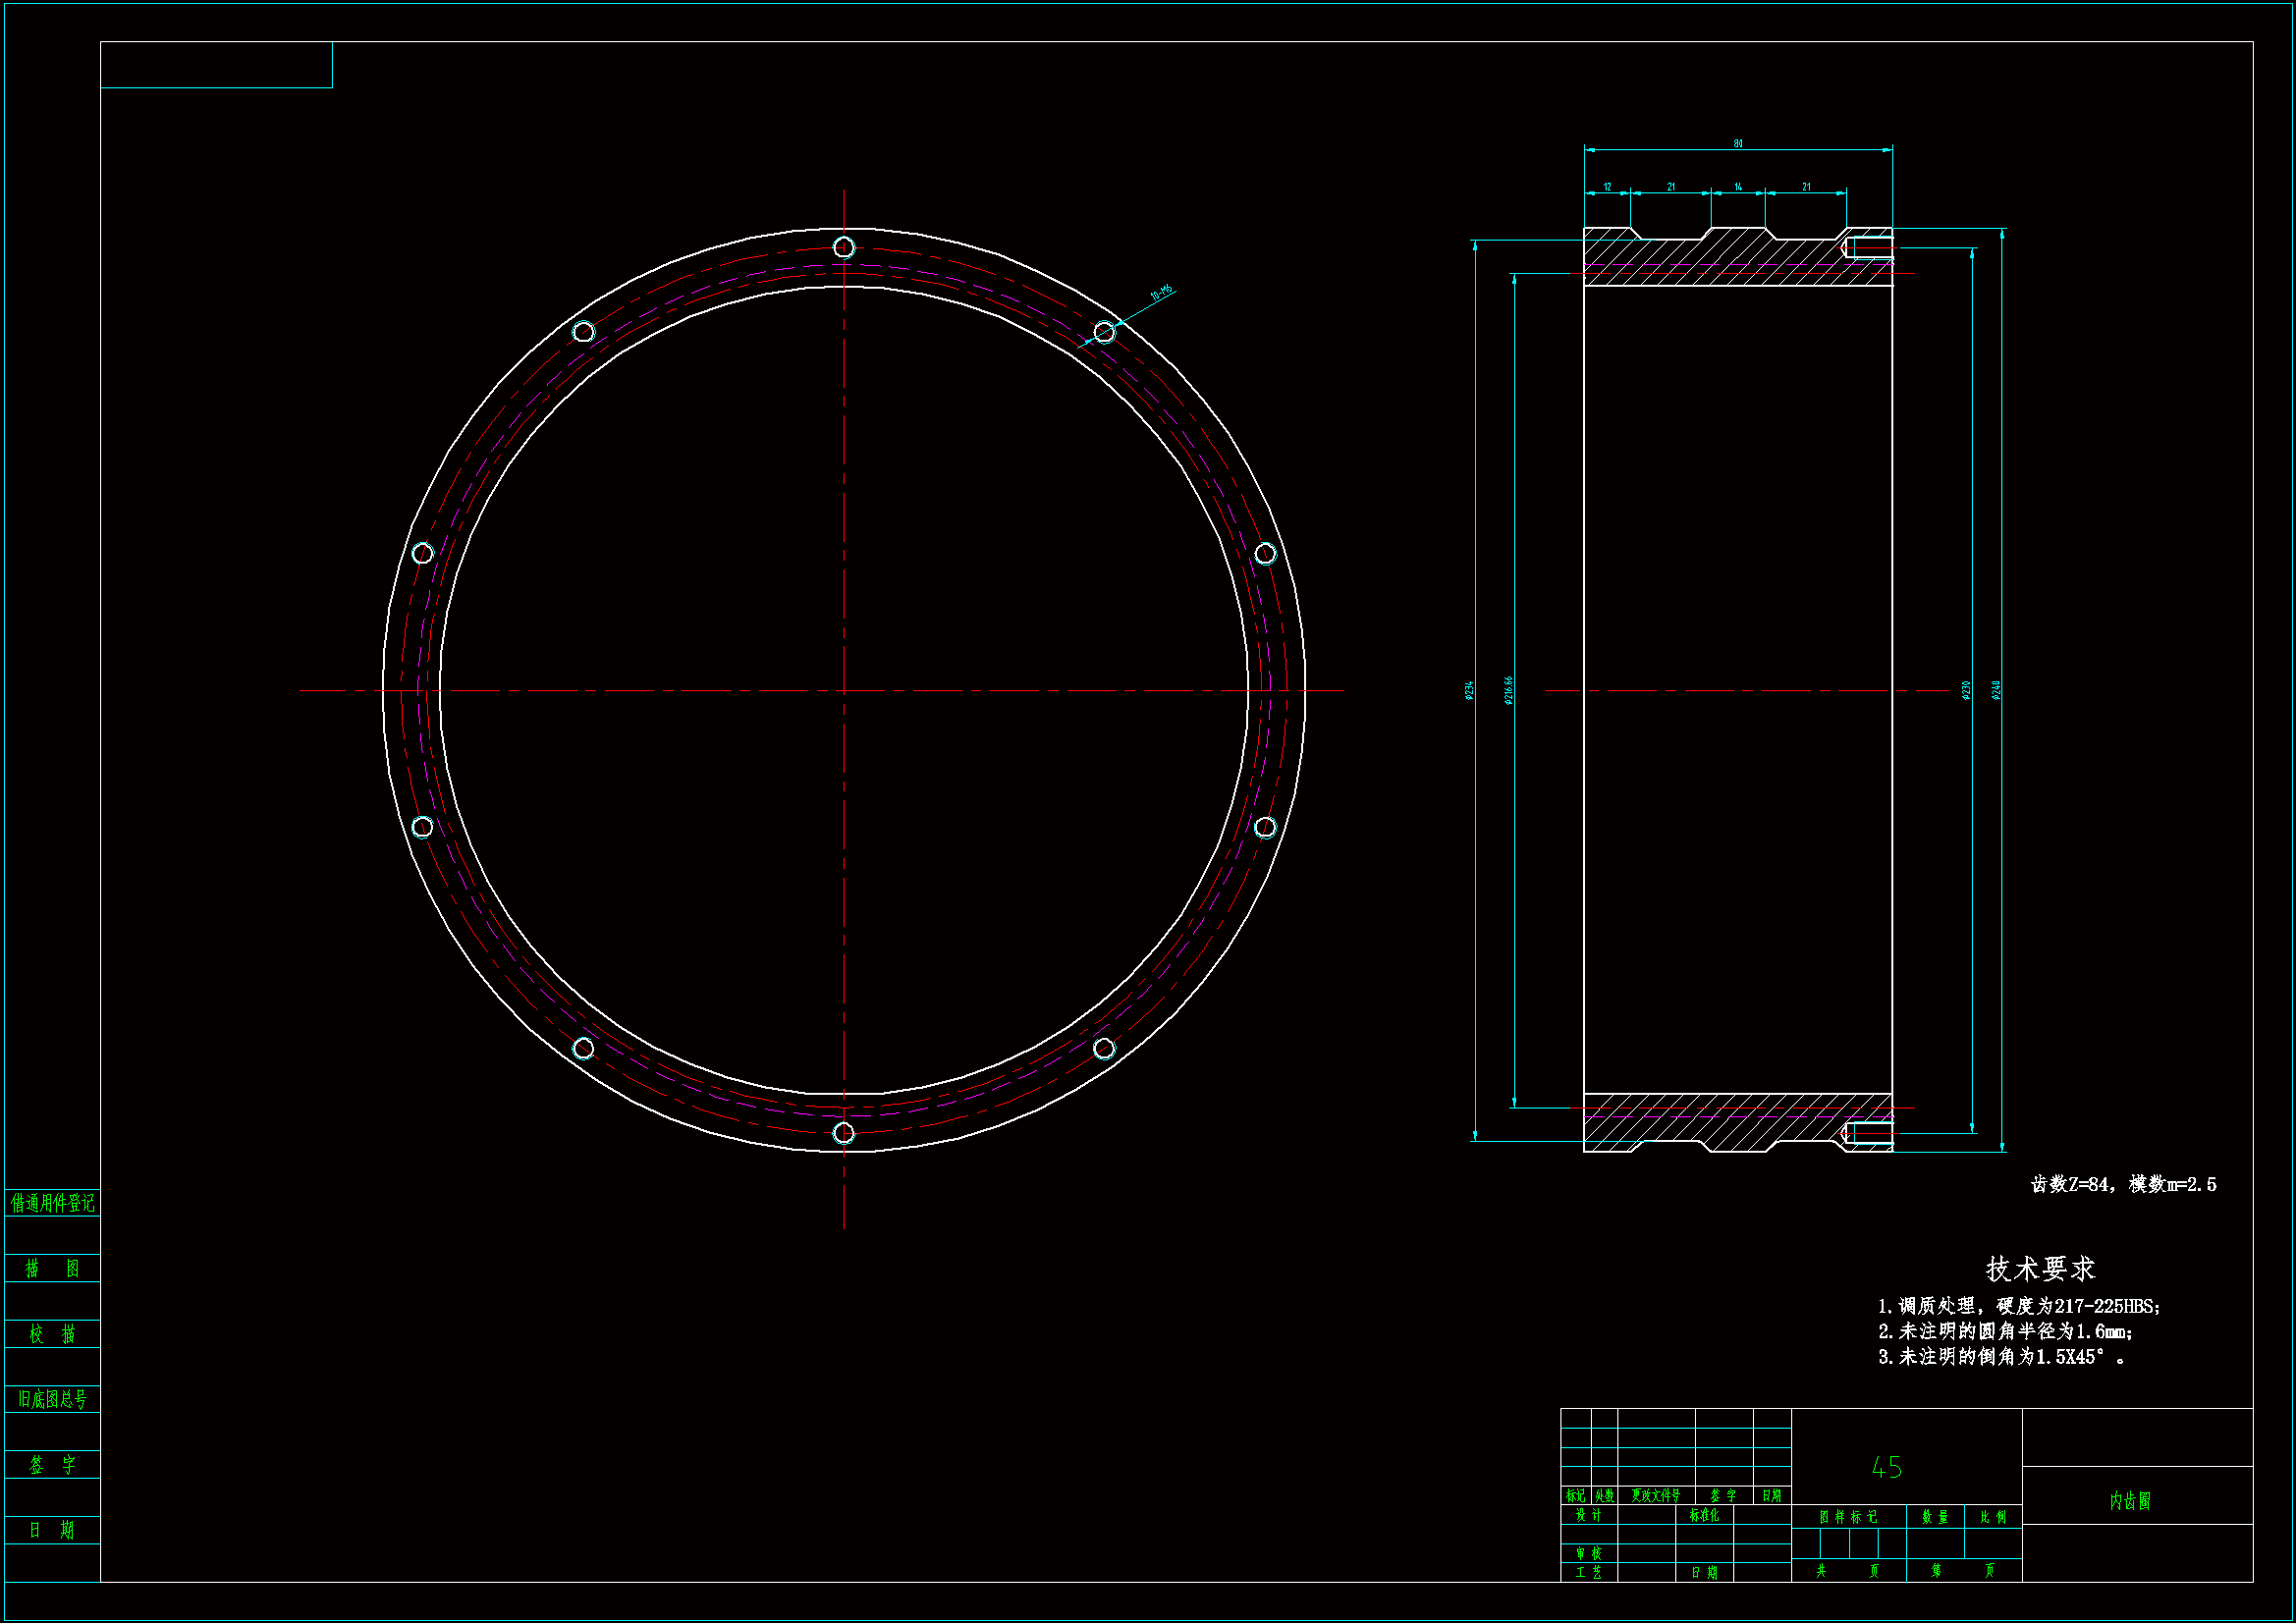The image size is (2296, 1623).
Task: Click the top bolt hole on the ring
Action: click(x=843, y=247)
